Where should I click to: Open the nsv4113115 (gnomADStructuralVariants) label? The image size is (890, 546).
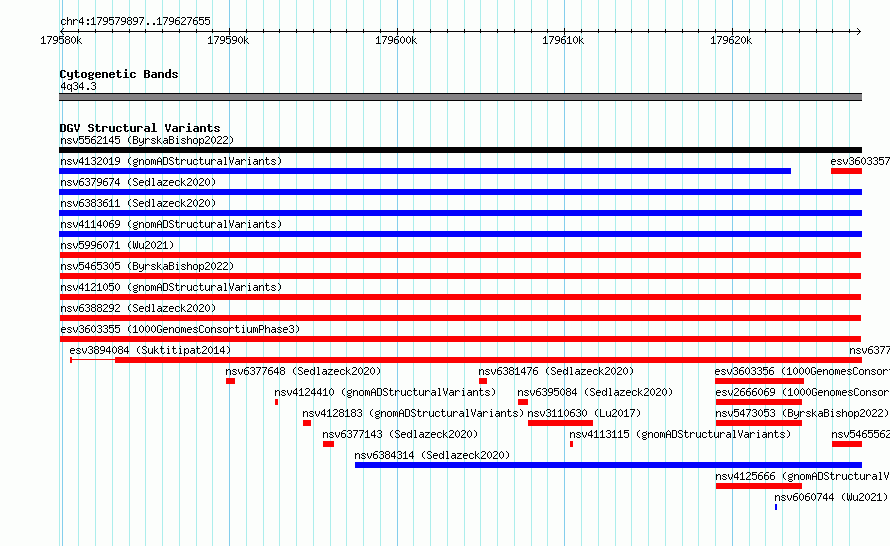(x=680, y=434)
